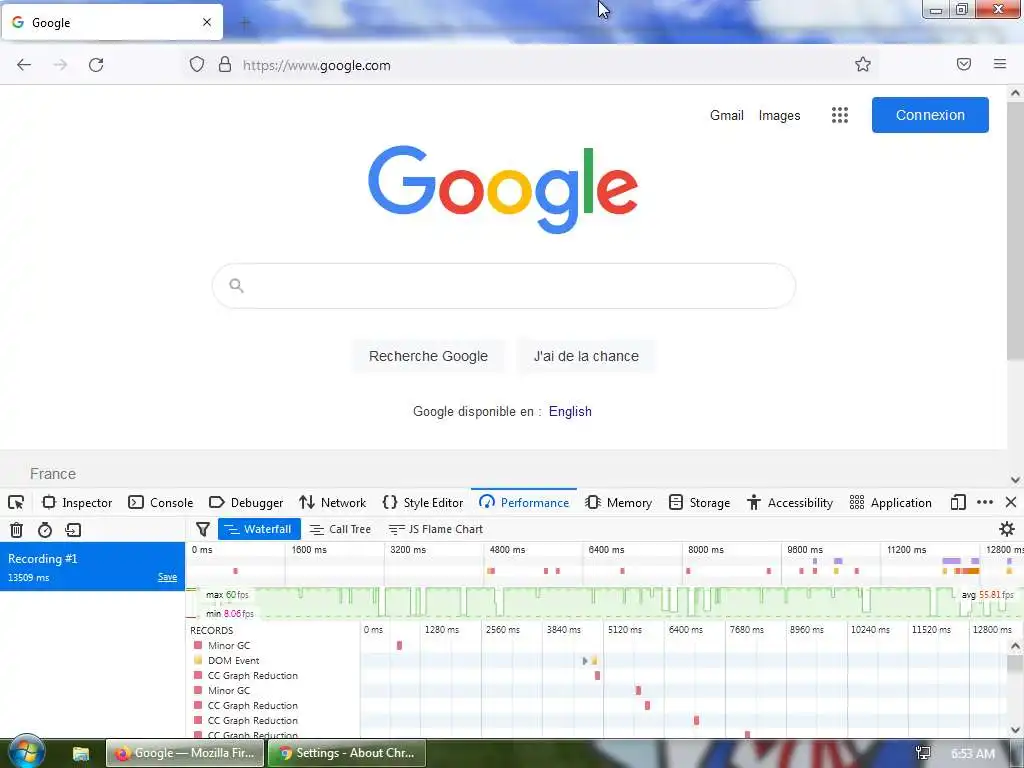Switch to Call Tree view
The image size is (1024, 768).
pyautogui.click(x=340, y=529)
